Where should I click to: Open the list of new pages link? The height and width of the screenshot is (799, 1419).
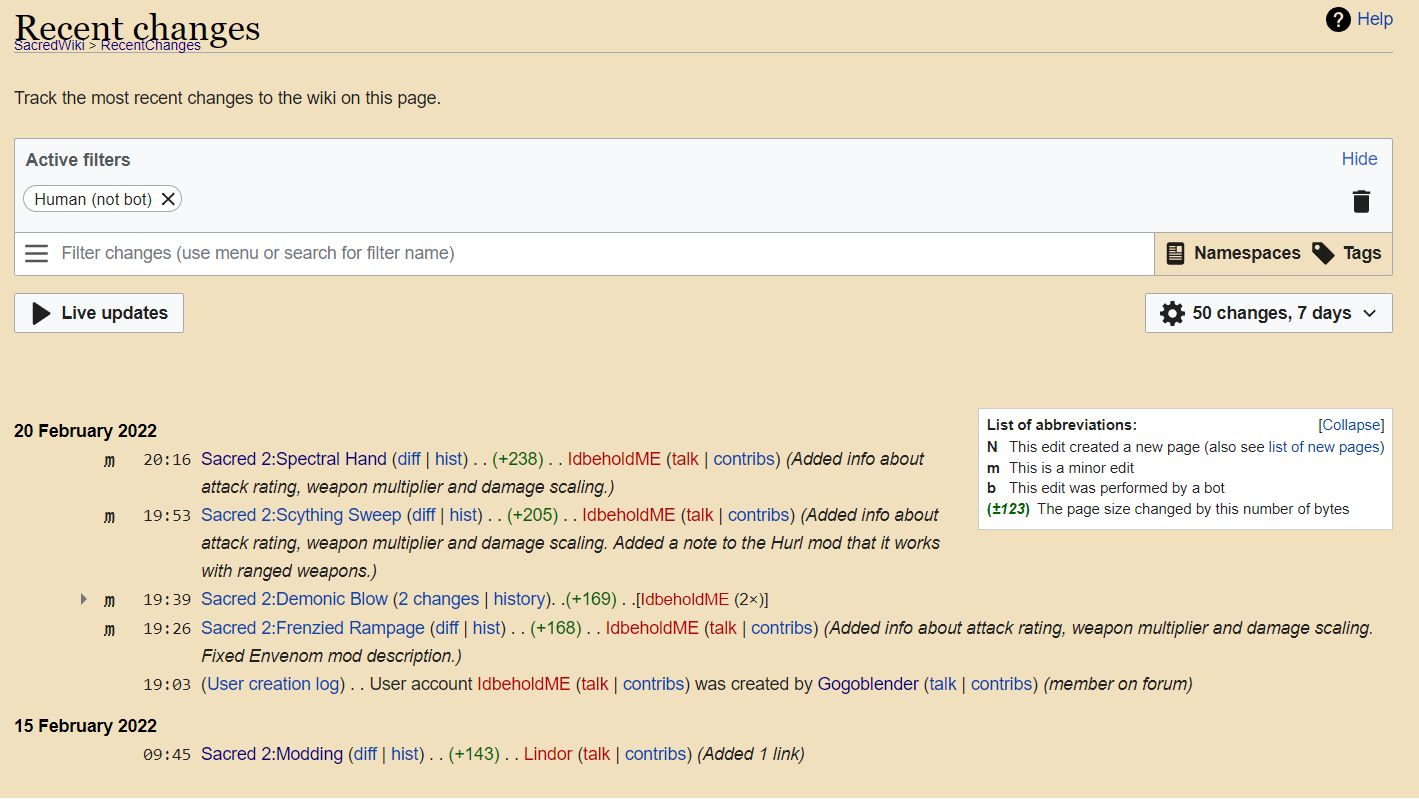[1324, 447]
